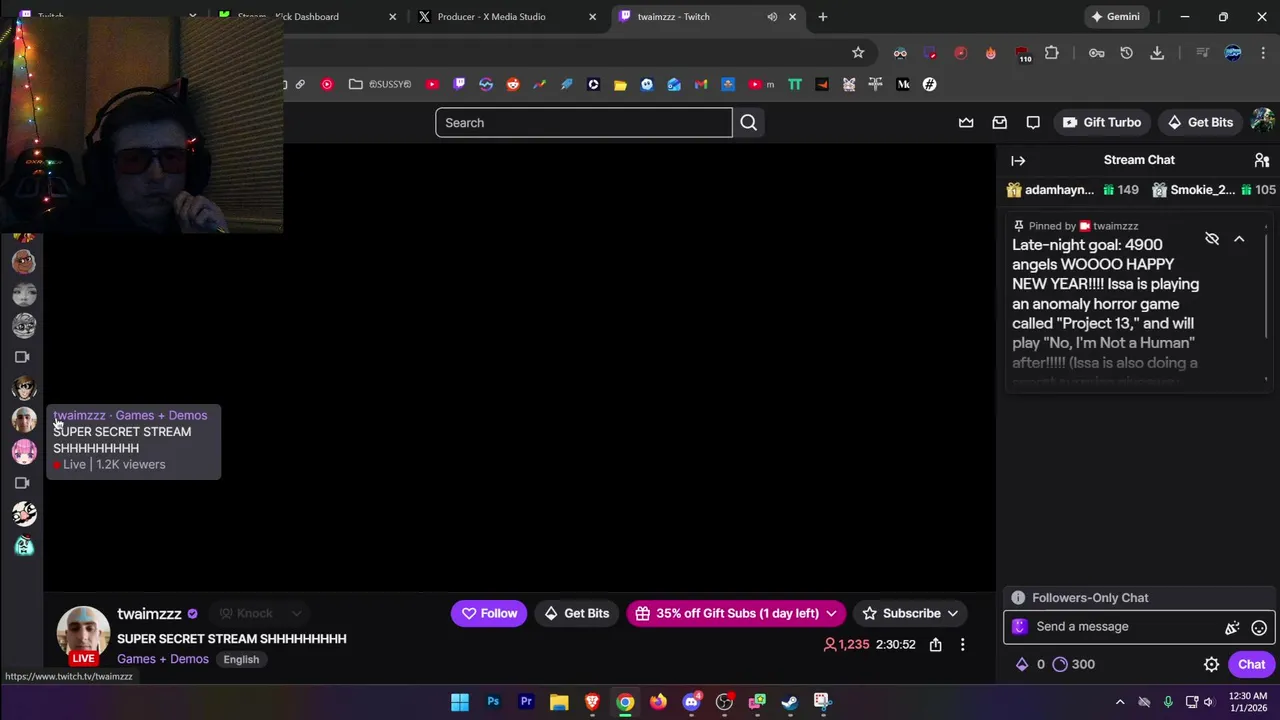
Task: Open the Gmail bookmark
Action: tap(701, 85)
